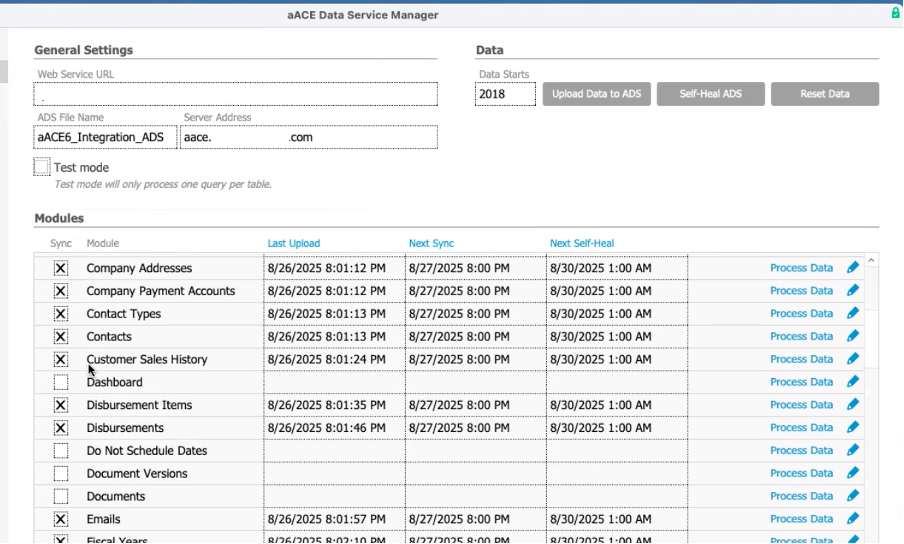The width and height of the screenshot is (904, 544).
Task: Click Process Data for Dashboard
Action: click(801, 381)
